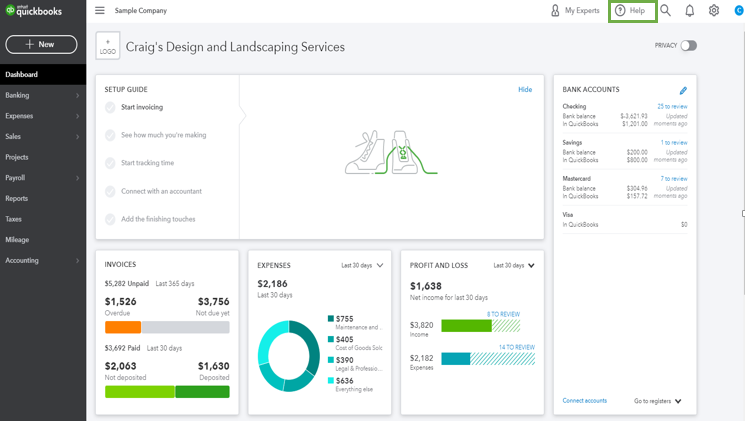The height and width of the screenshot is (421, 745).
Task: Check the See how much you're making circle
Action: coord(110,135)
